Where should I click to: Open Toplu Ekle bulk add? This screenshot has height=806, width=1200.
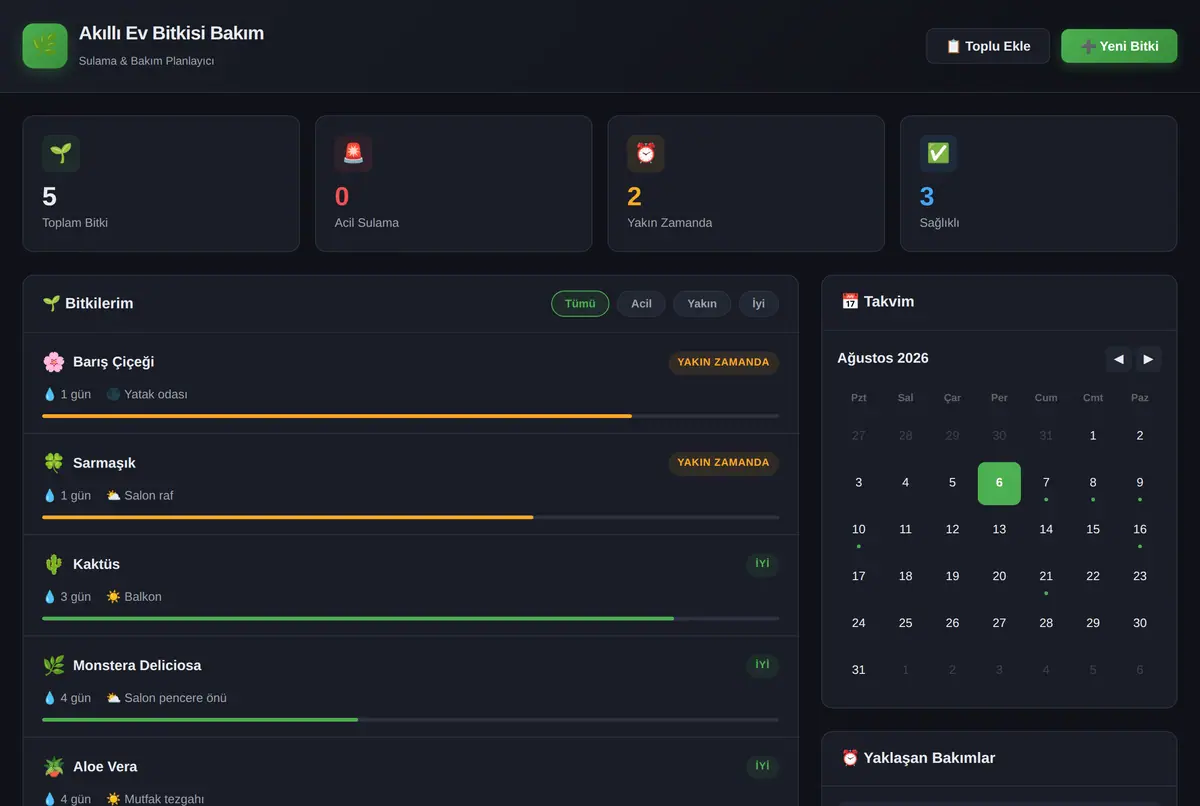coord(988,46)
